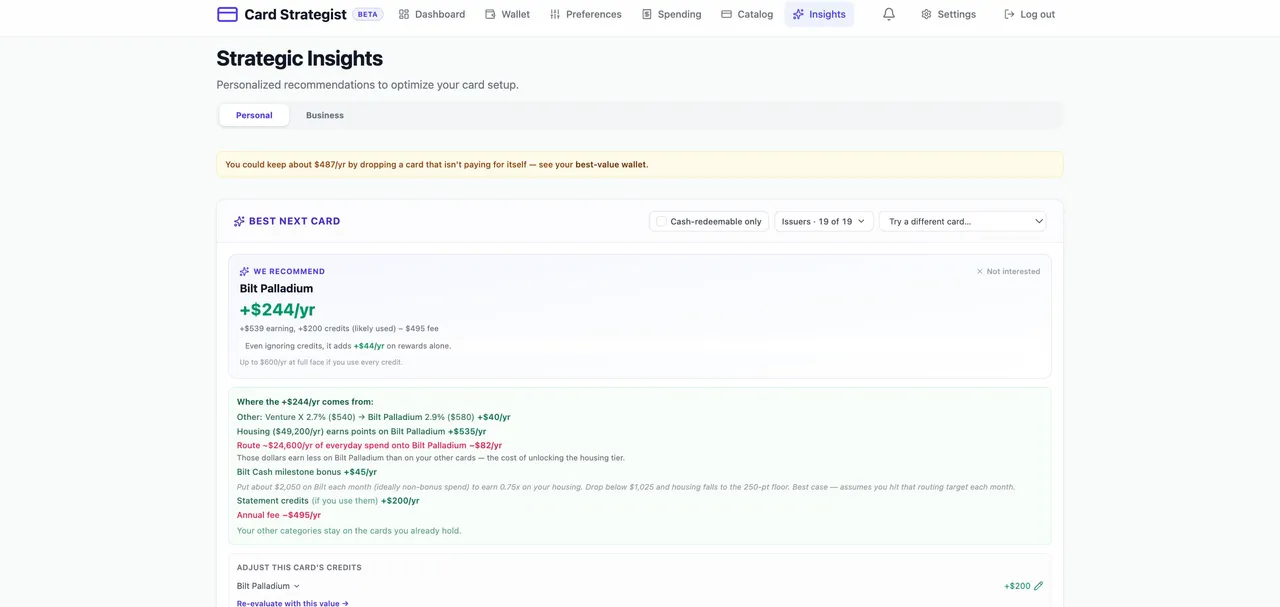Screen dimensions: 1280x607
Task: Open the Try a different card dropdown
Action: pos(963,221)
